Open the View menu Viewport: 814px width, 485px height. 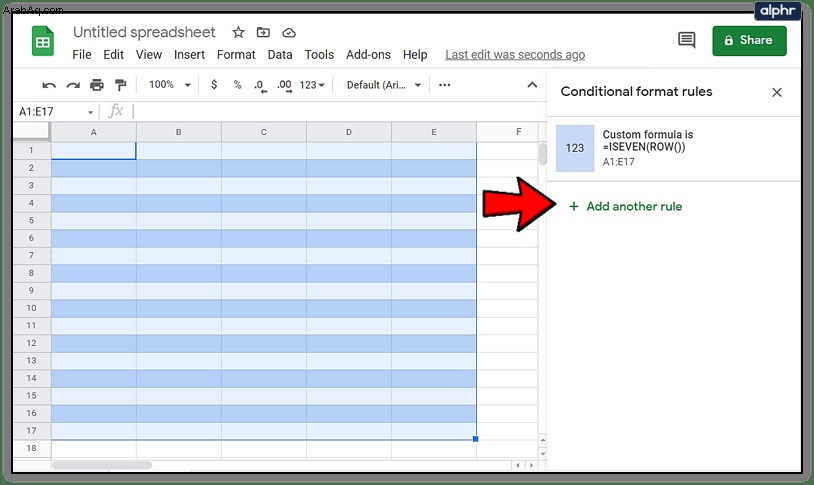click(x=148, y=55)
